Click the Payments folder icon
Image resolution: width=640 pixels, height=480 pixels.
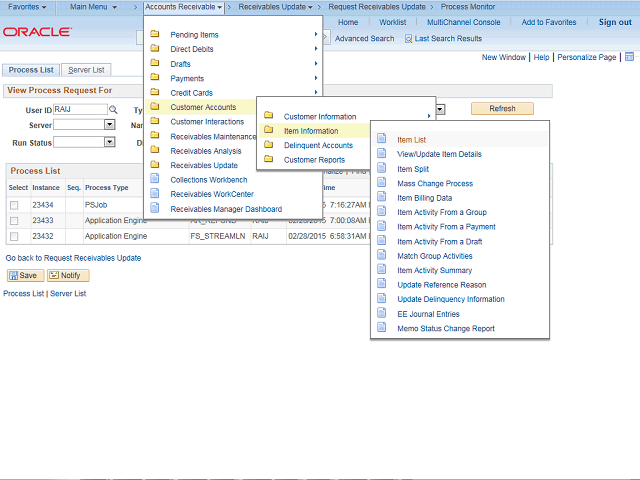(155, 77)
